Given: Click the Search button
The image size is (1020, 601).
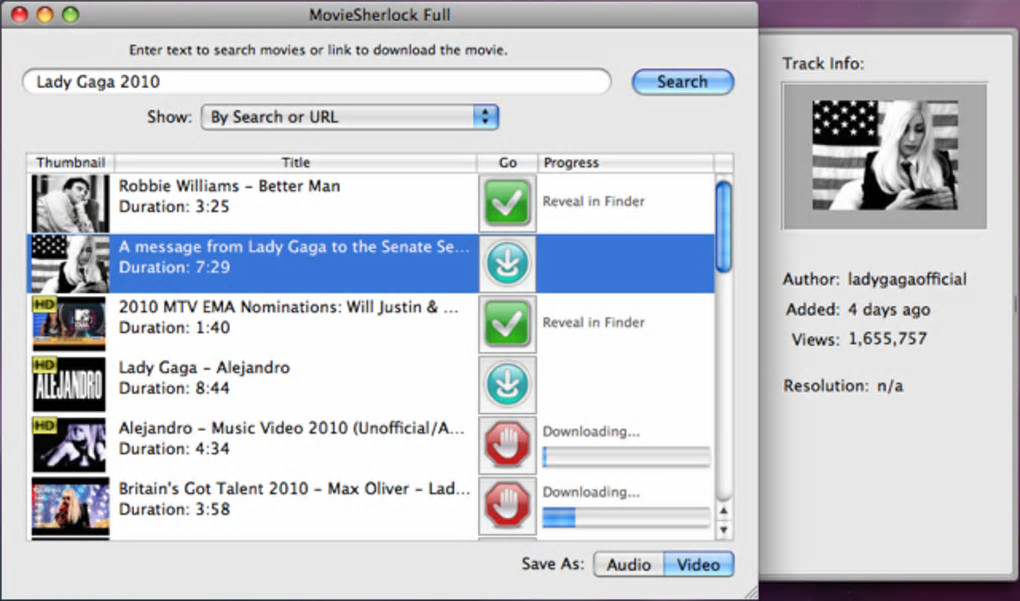Looking at the screenshot, I should pyautogui.click(x=682, y=82).
